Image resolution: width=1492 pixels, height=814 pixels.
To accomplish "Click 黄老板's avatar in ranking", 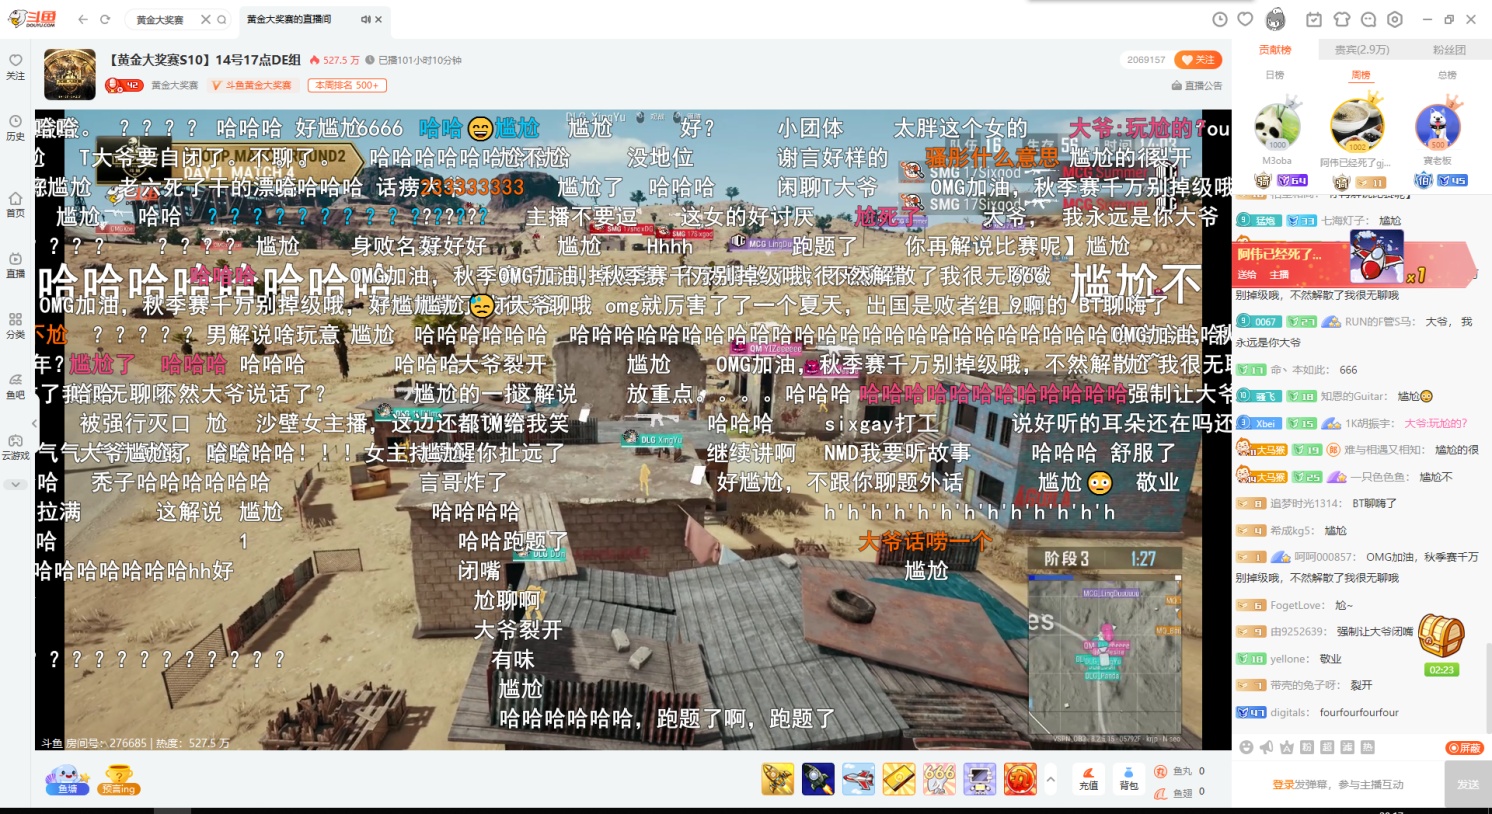I will point(1438,126).
